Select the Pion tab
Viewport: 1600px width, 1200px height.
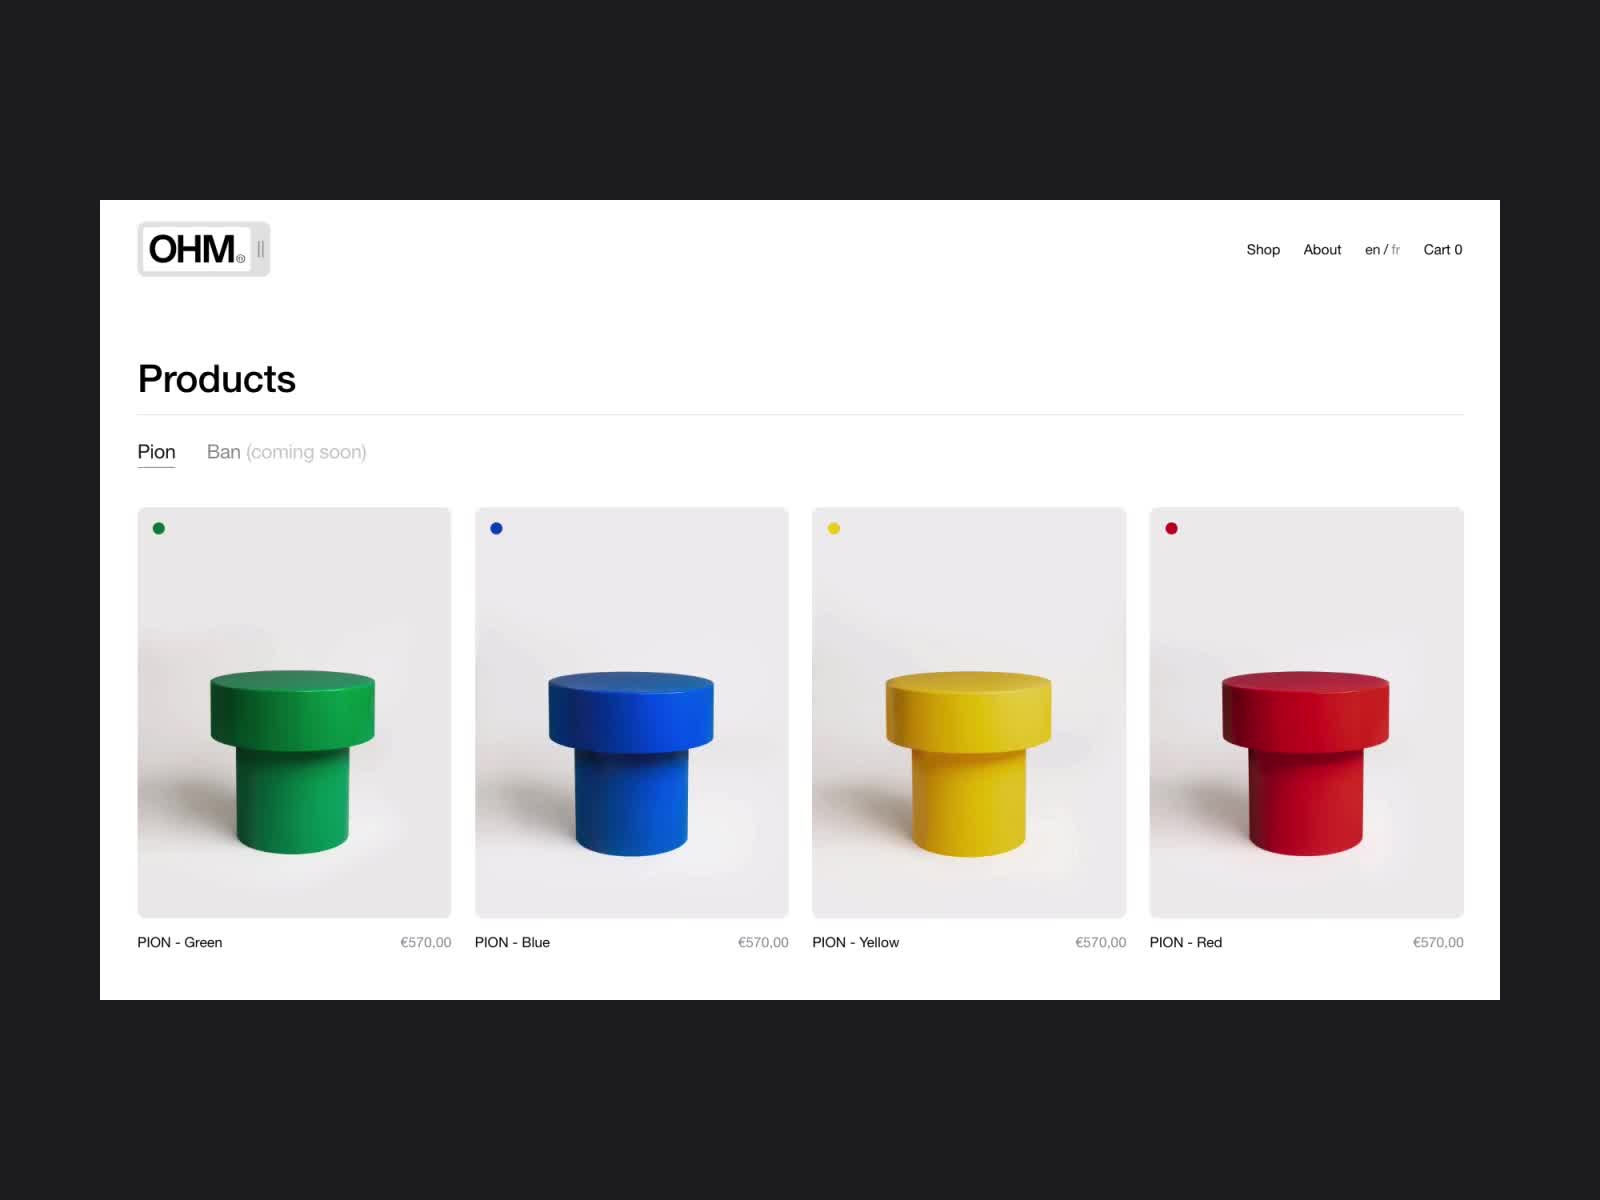pyautogui.click(x=156, y=452)
